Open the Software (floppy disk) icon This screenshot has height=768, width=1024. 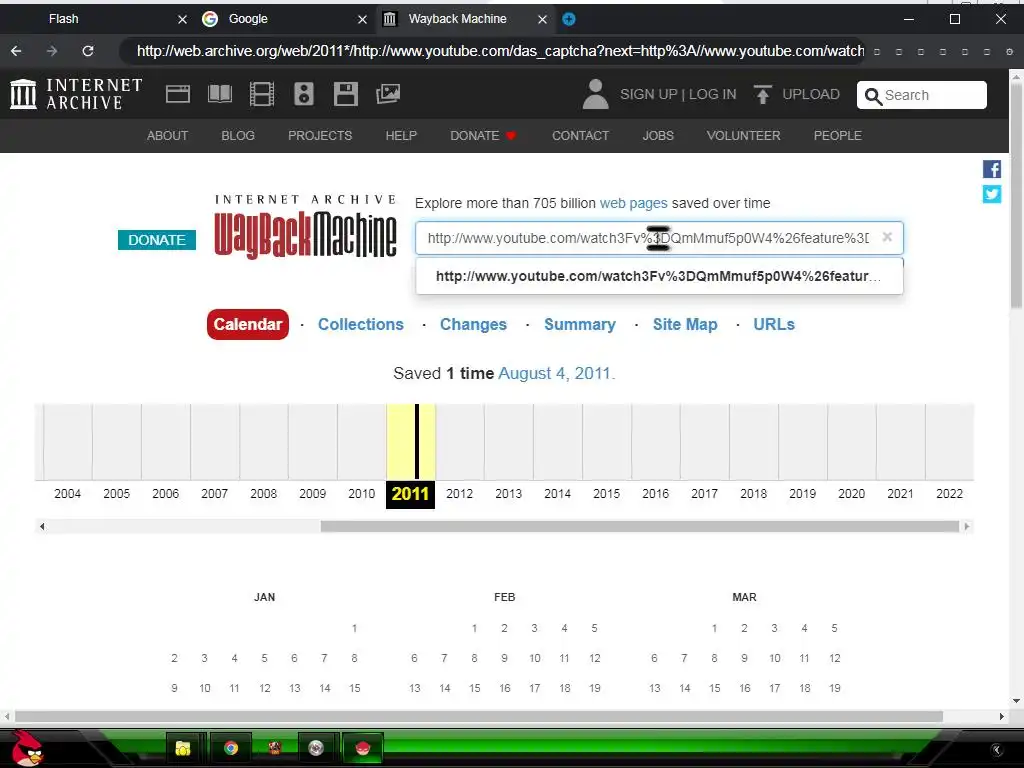pos(345,94)
